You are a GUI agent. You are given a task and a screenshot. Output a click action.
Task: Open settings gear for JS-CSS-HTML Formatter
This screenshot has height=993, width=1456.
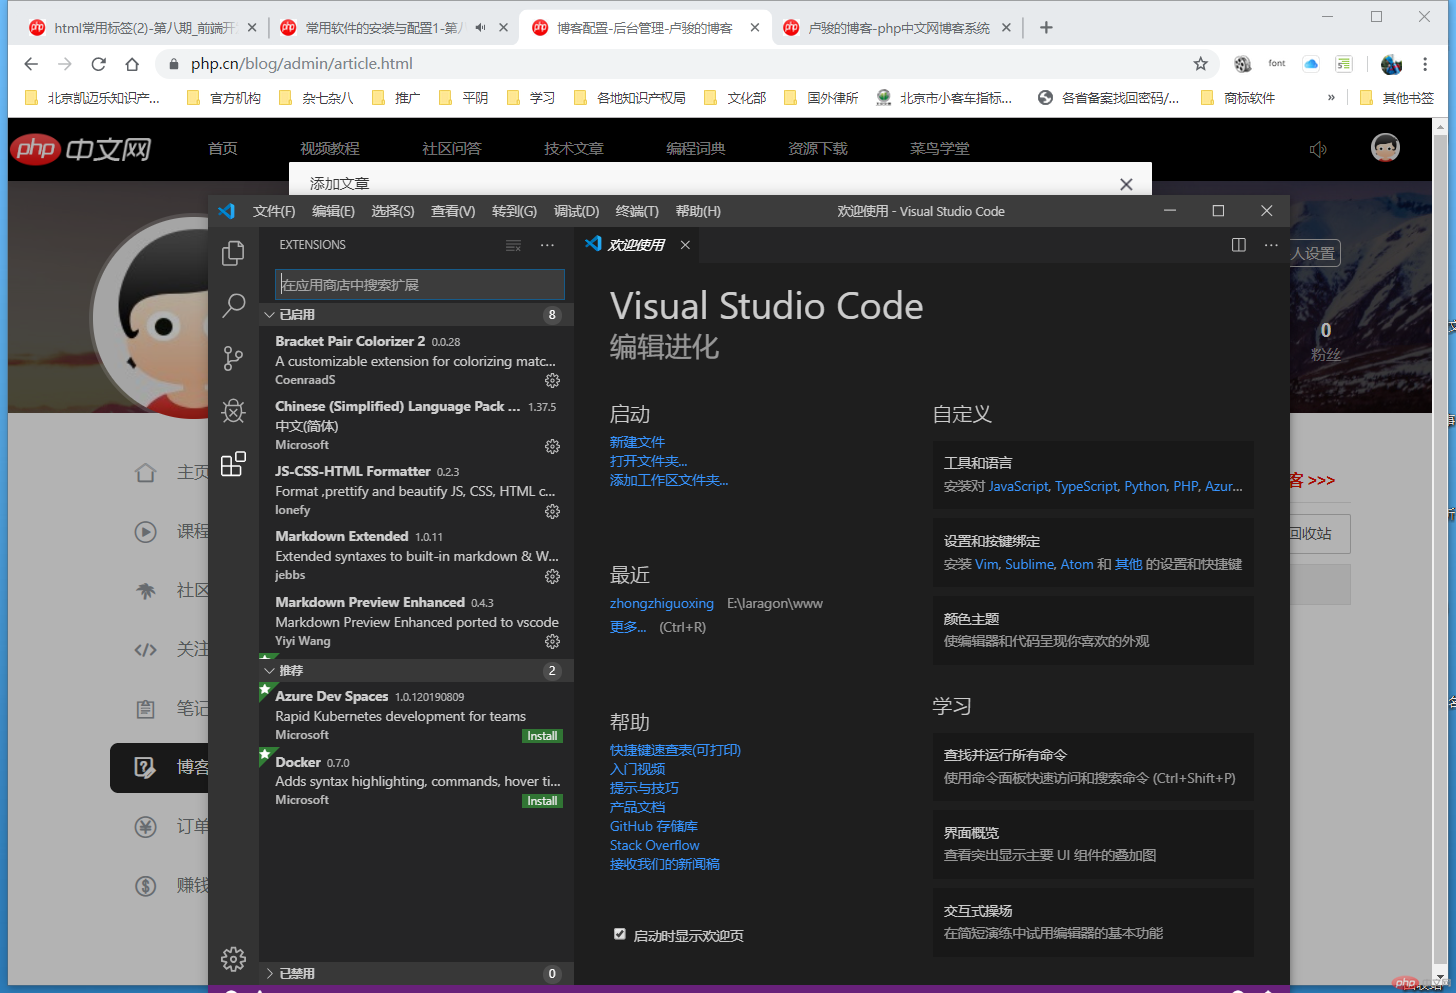(552, 511)
